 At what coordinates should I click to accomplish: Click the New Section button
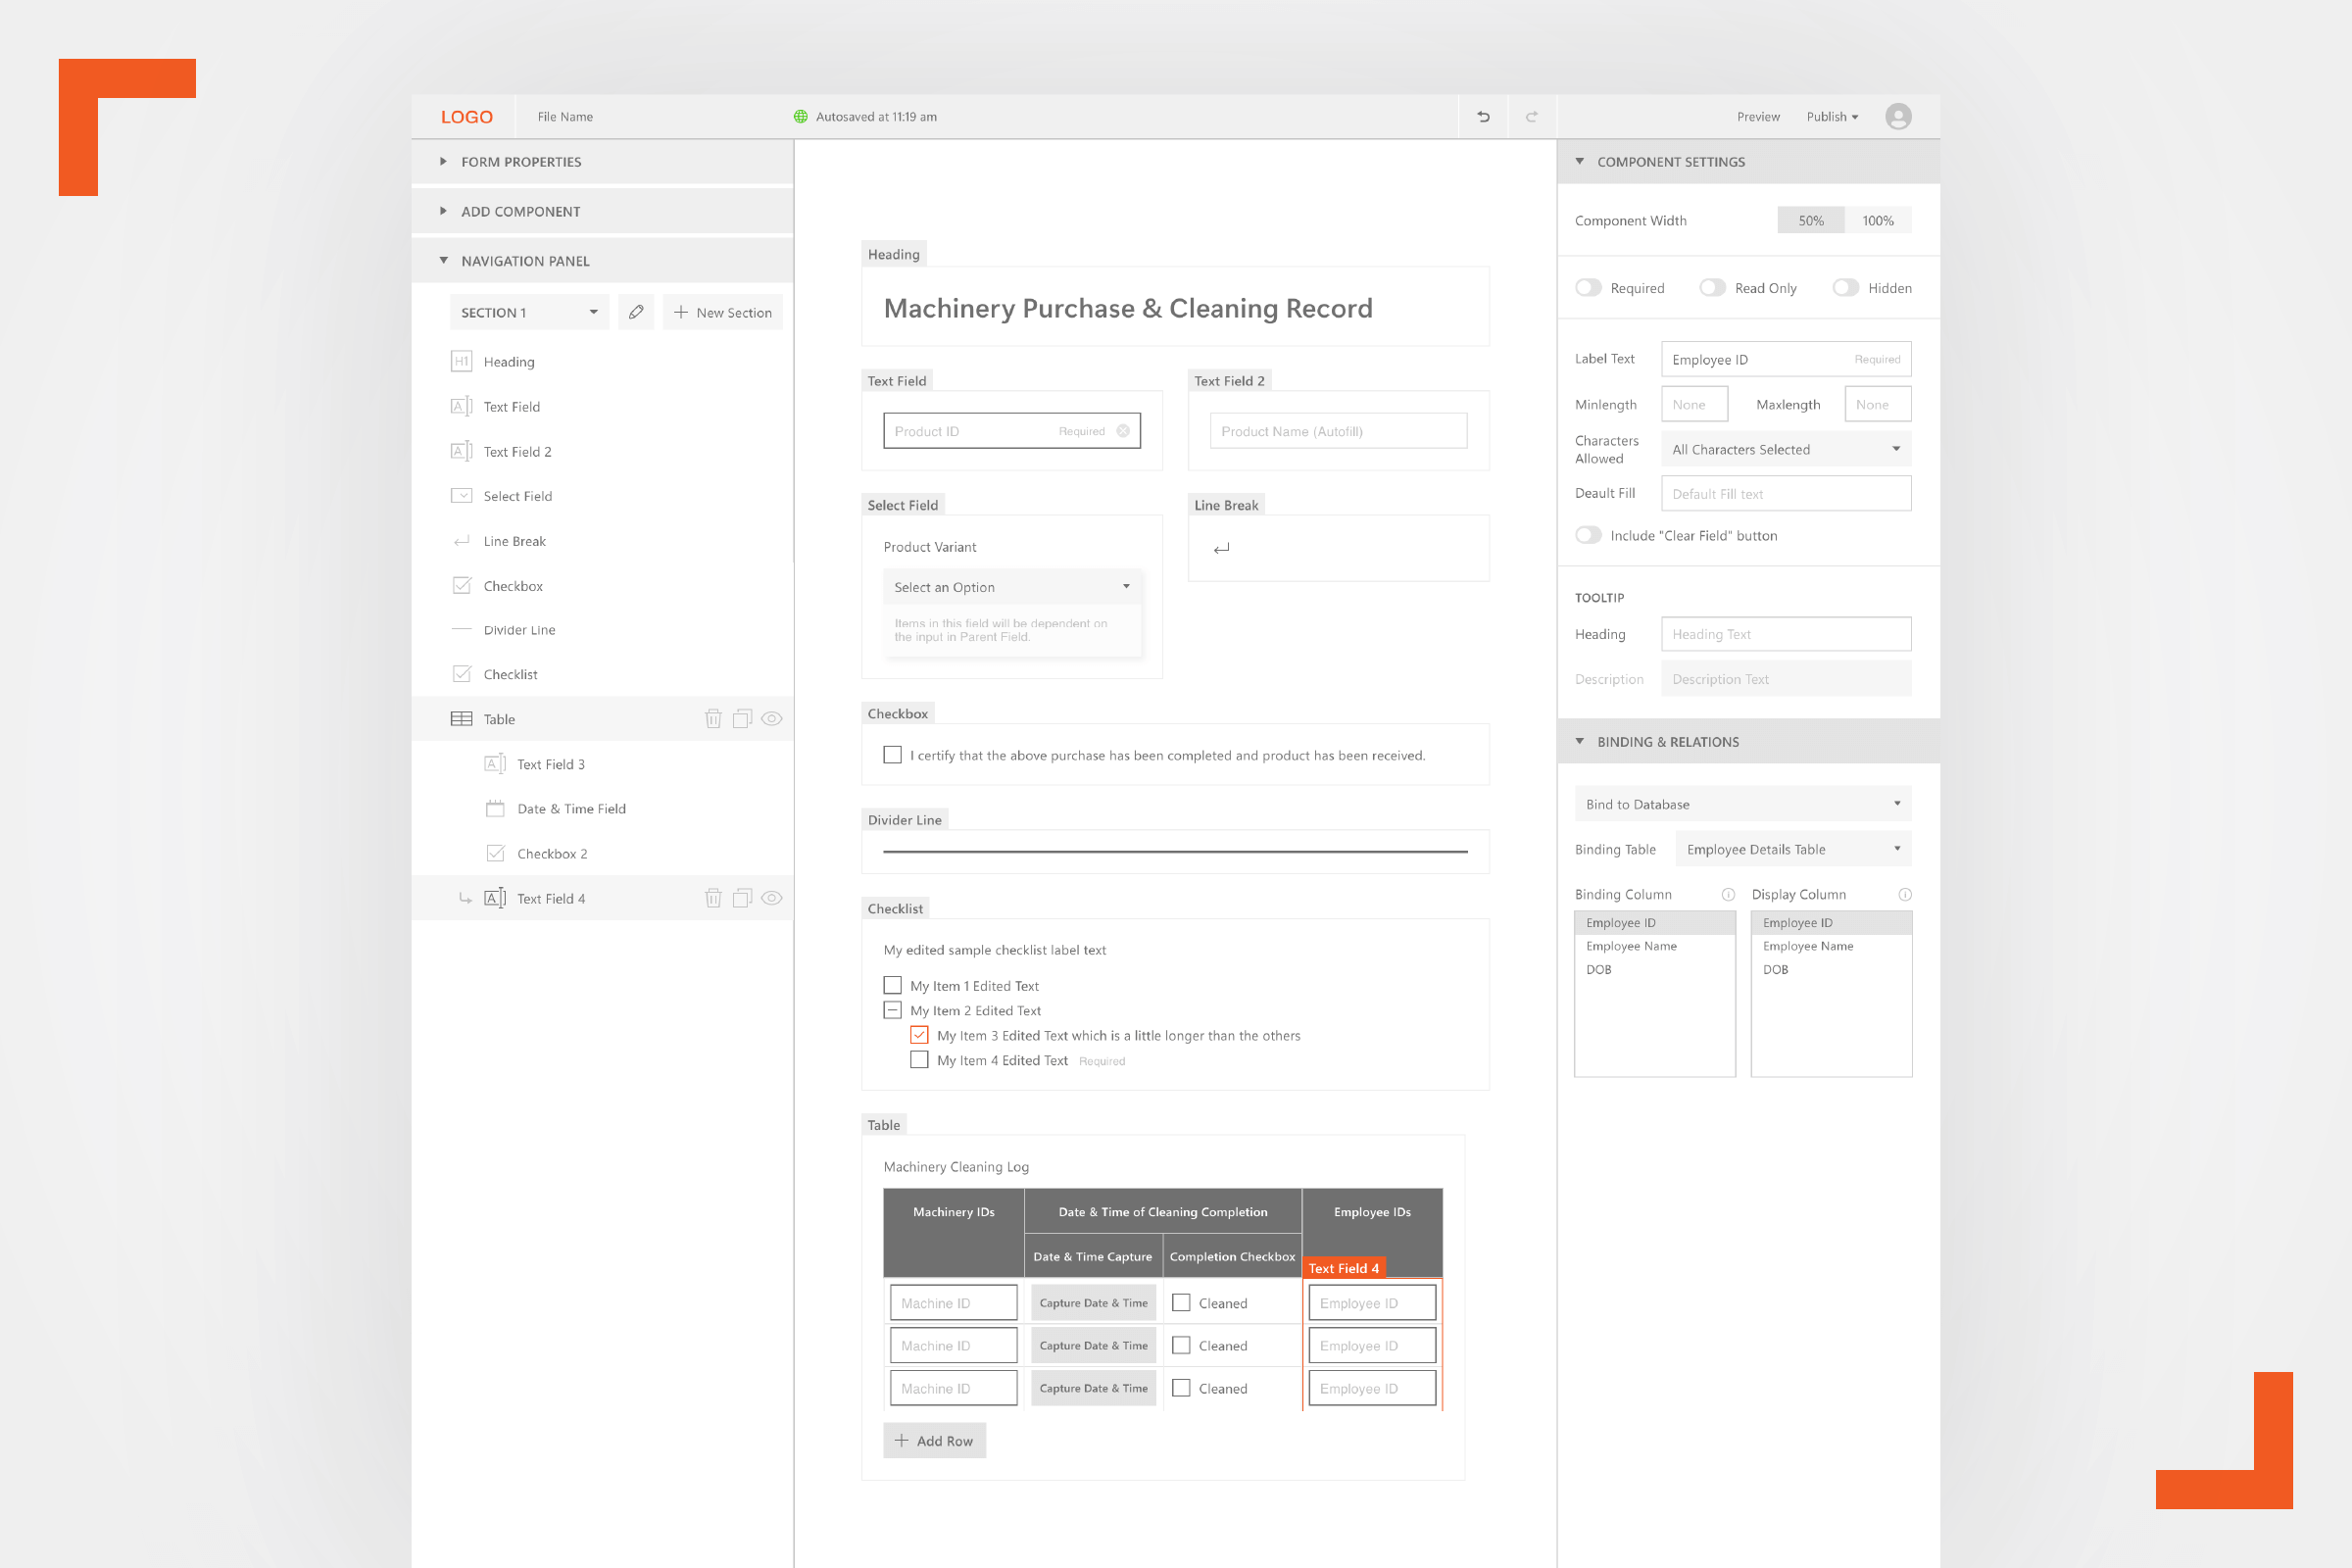point(722,312)
